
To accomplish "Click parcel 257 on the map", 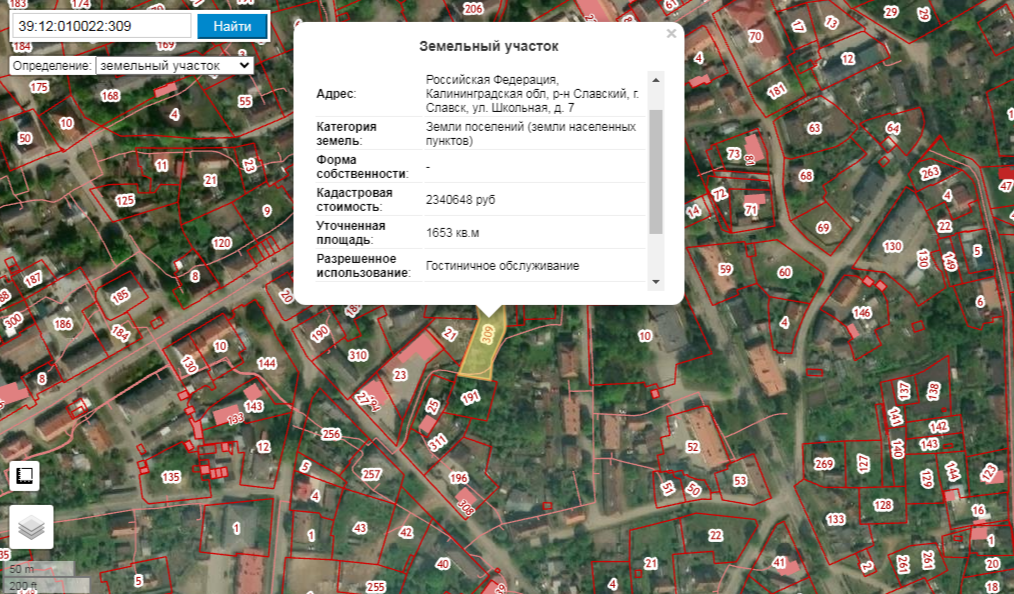I will 371,474.
